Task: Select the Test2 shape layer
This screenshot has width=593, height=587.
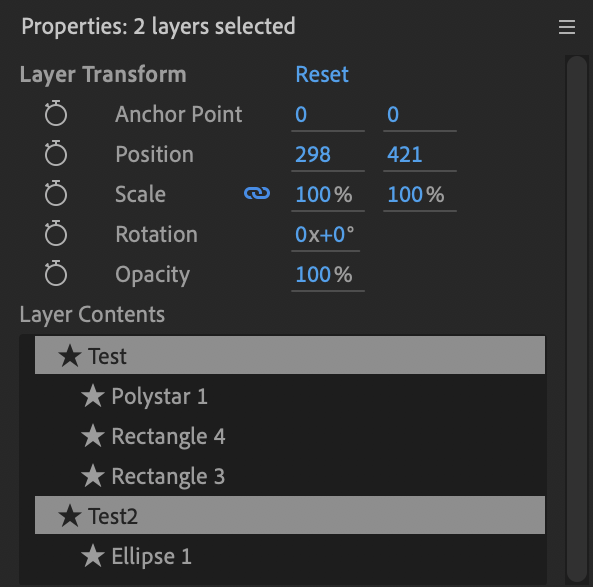Action: point(290,515)
